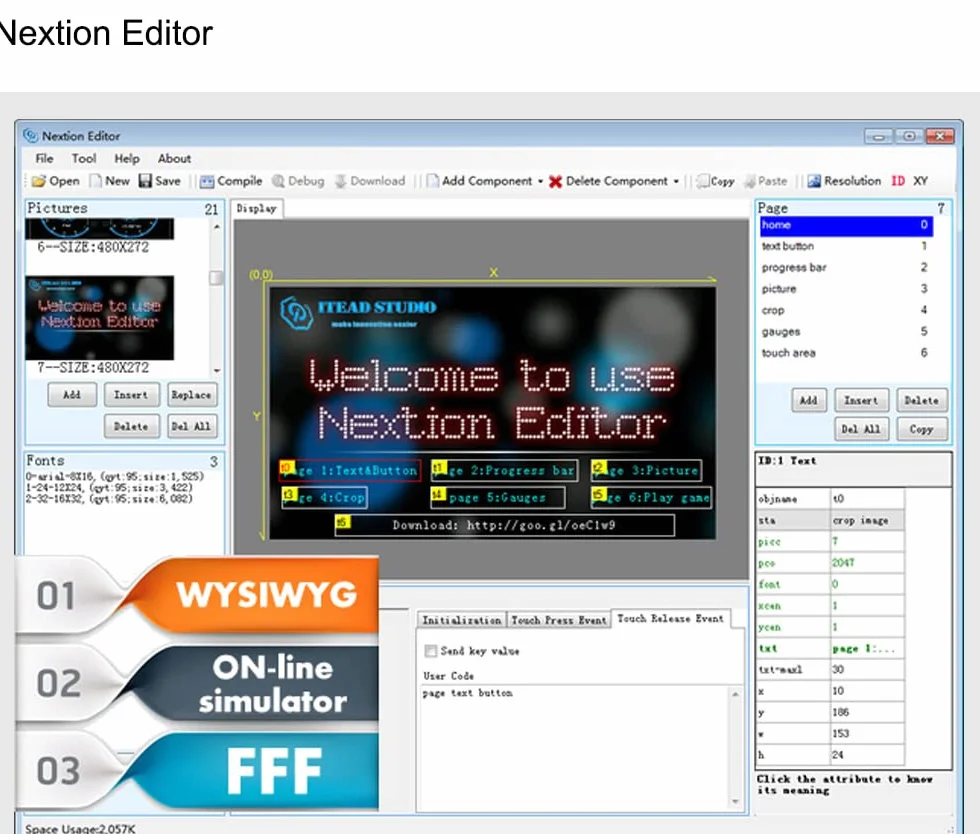
Task: Select t6 Download URL text component
Action: point(504,526)
